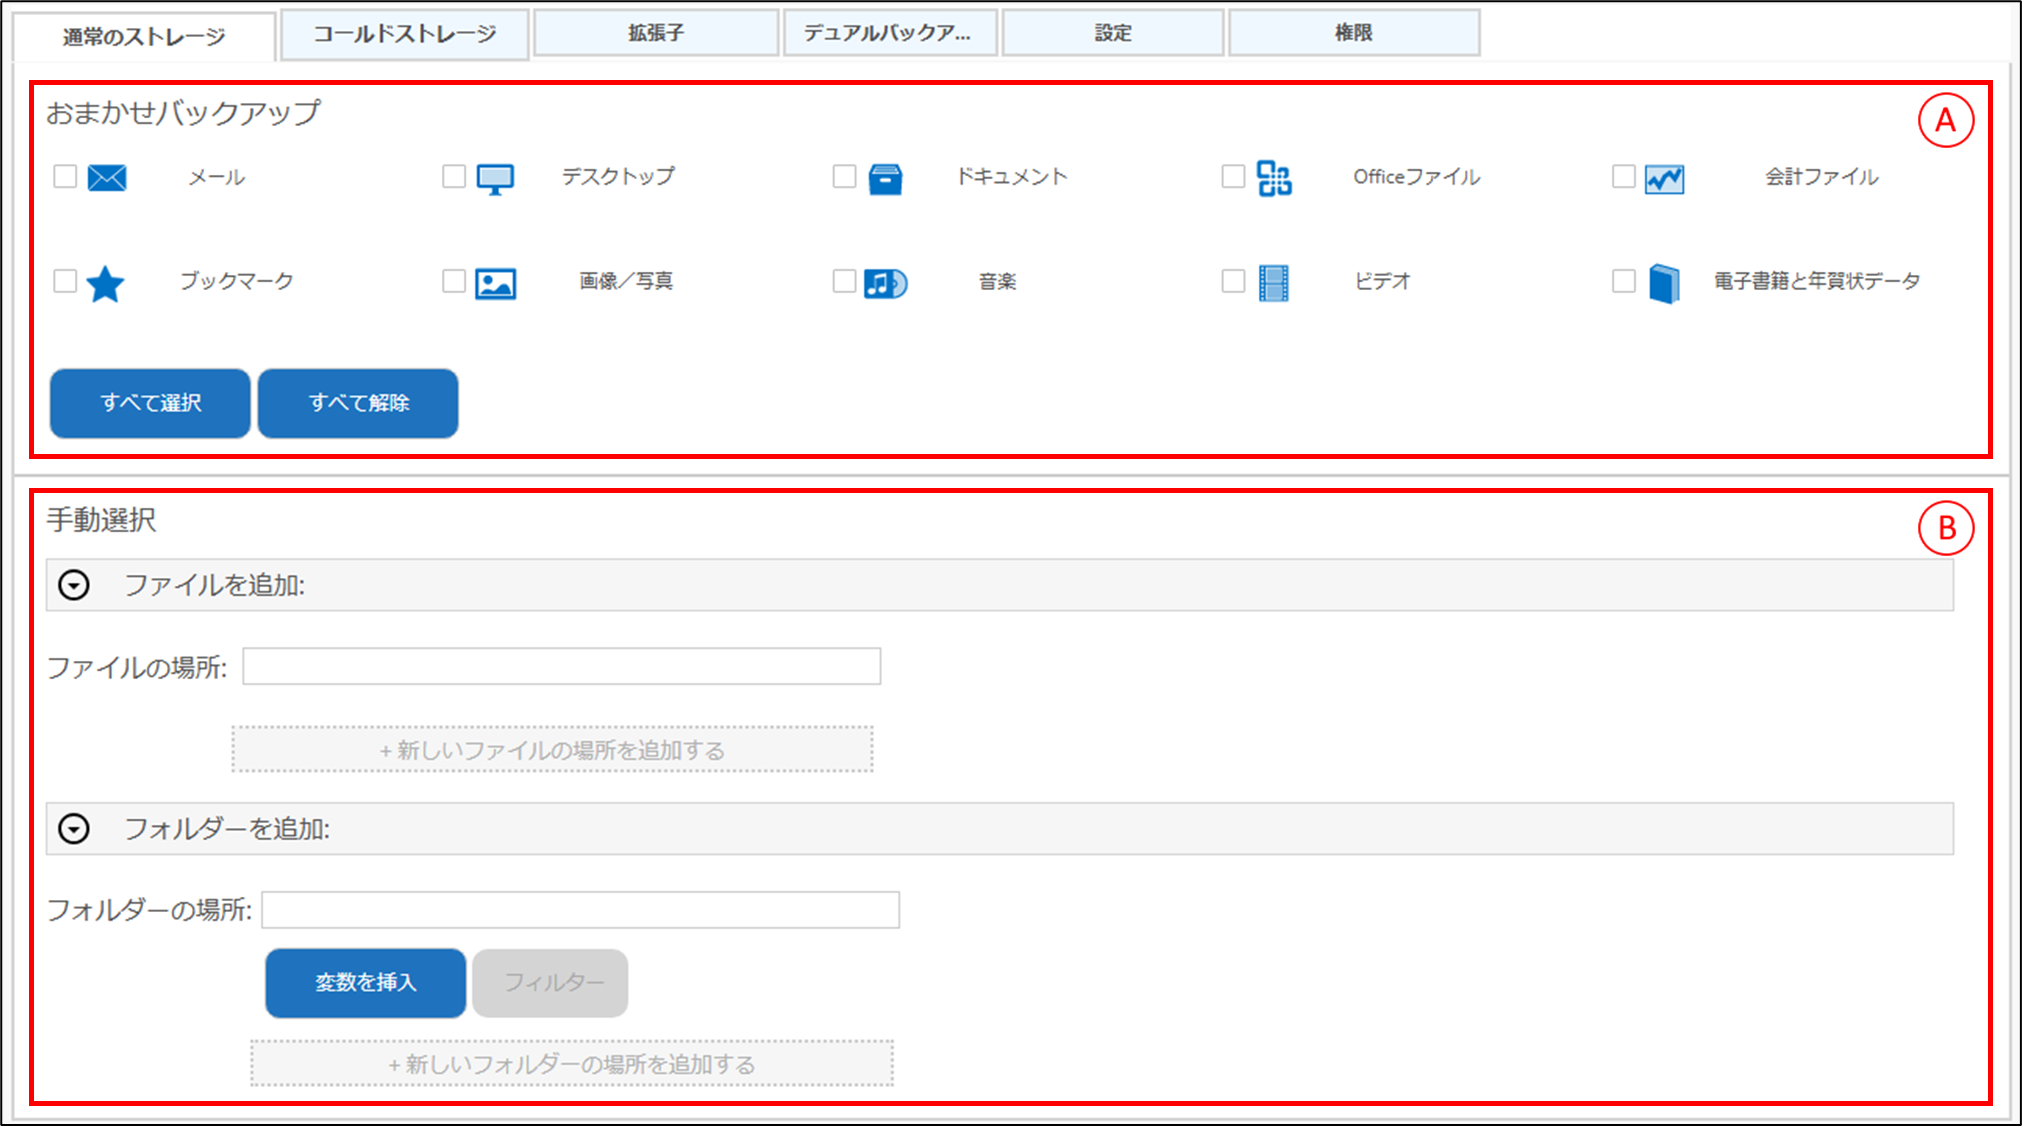Focus the フォルダーの場所 input field
This screenshot has height=1126, width=2022.
[581, 910]
